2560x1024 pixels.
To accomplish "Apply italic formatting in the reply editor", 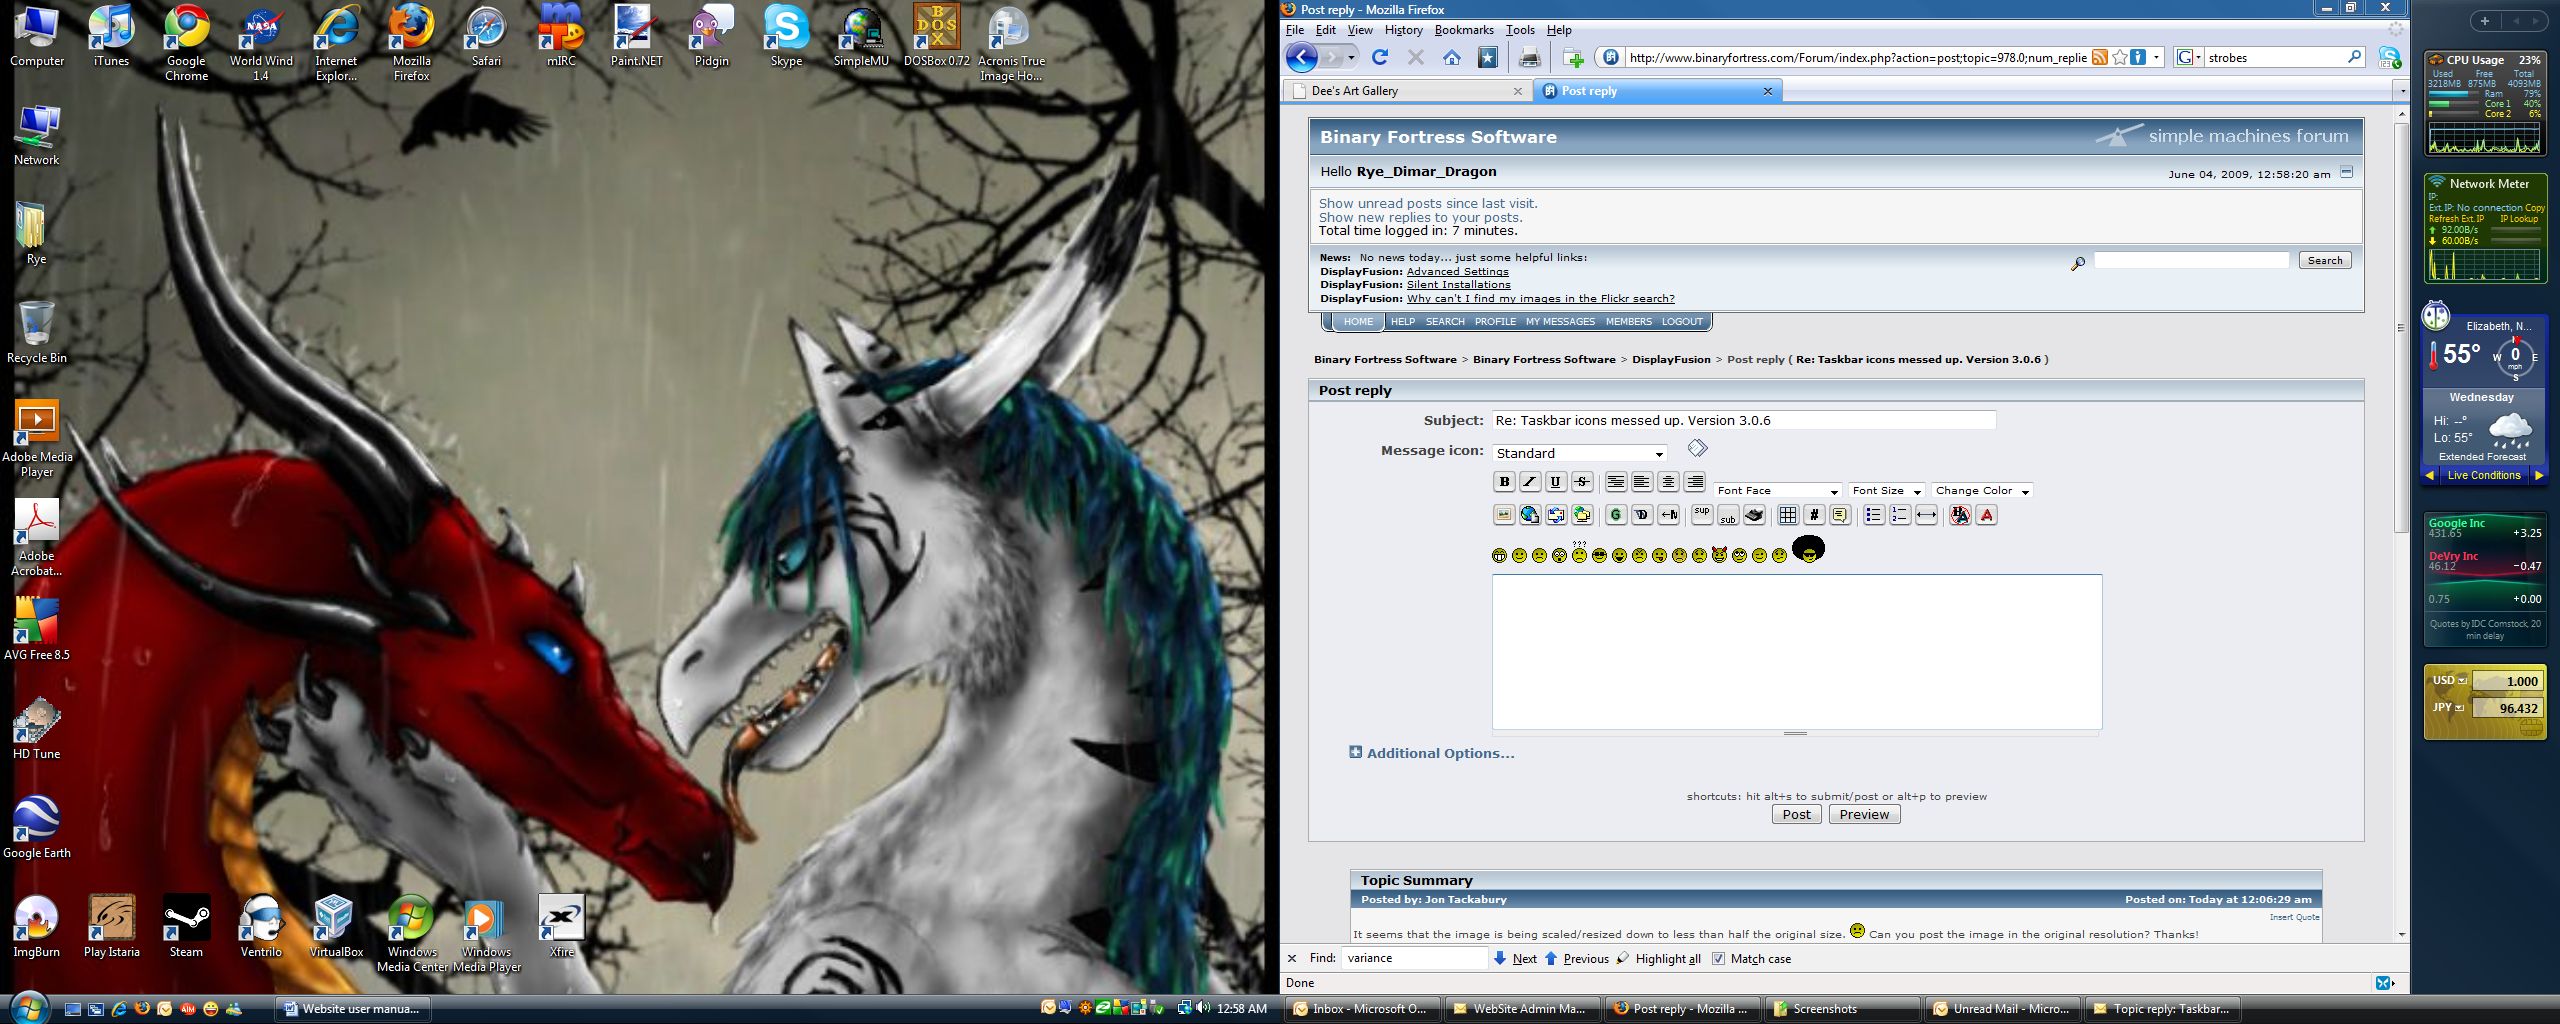I will [x=1530, y=482].
